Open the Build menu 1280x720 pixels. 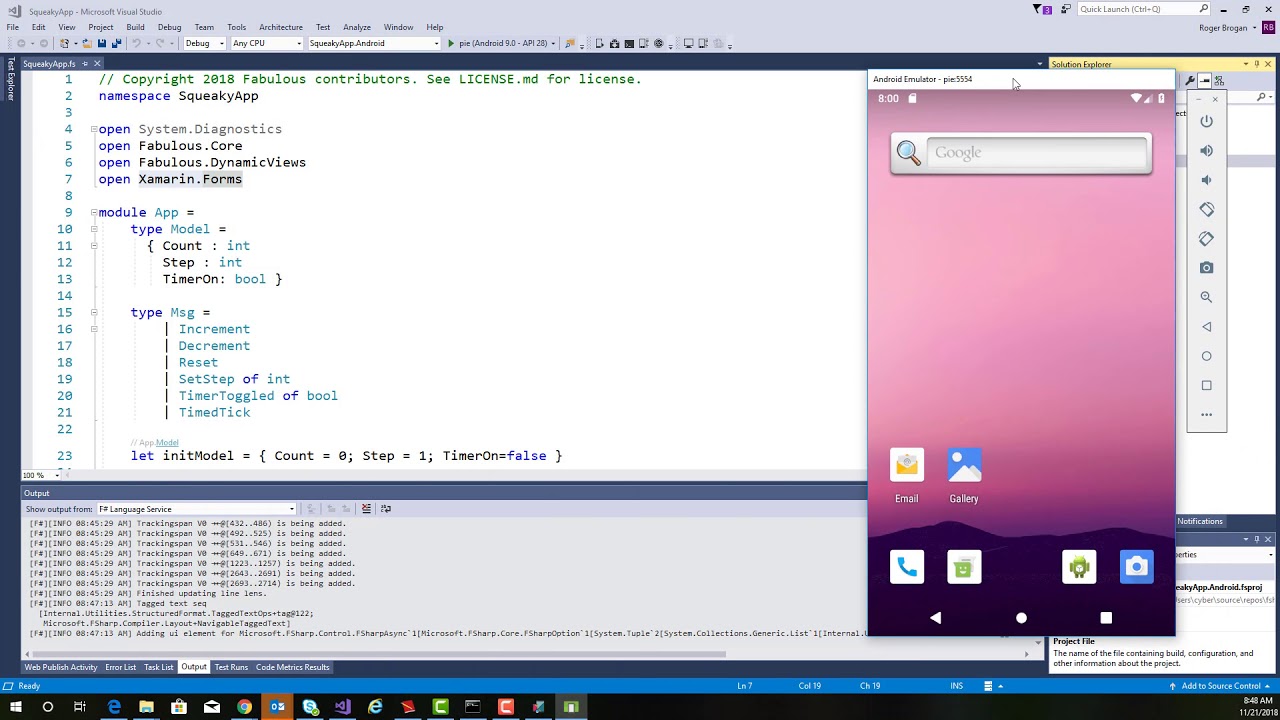tap(135, 27)
